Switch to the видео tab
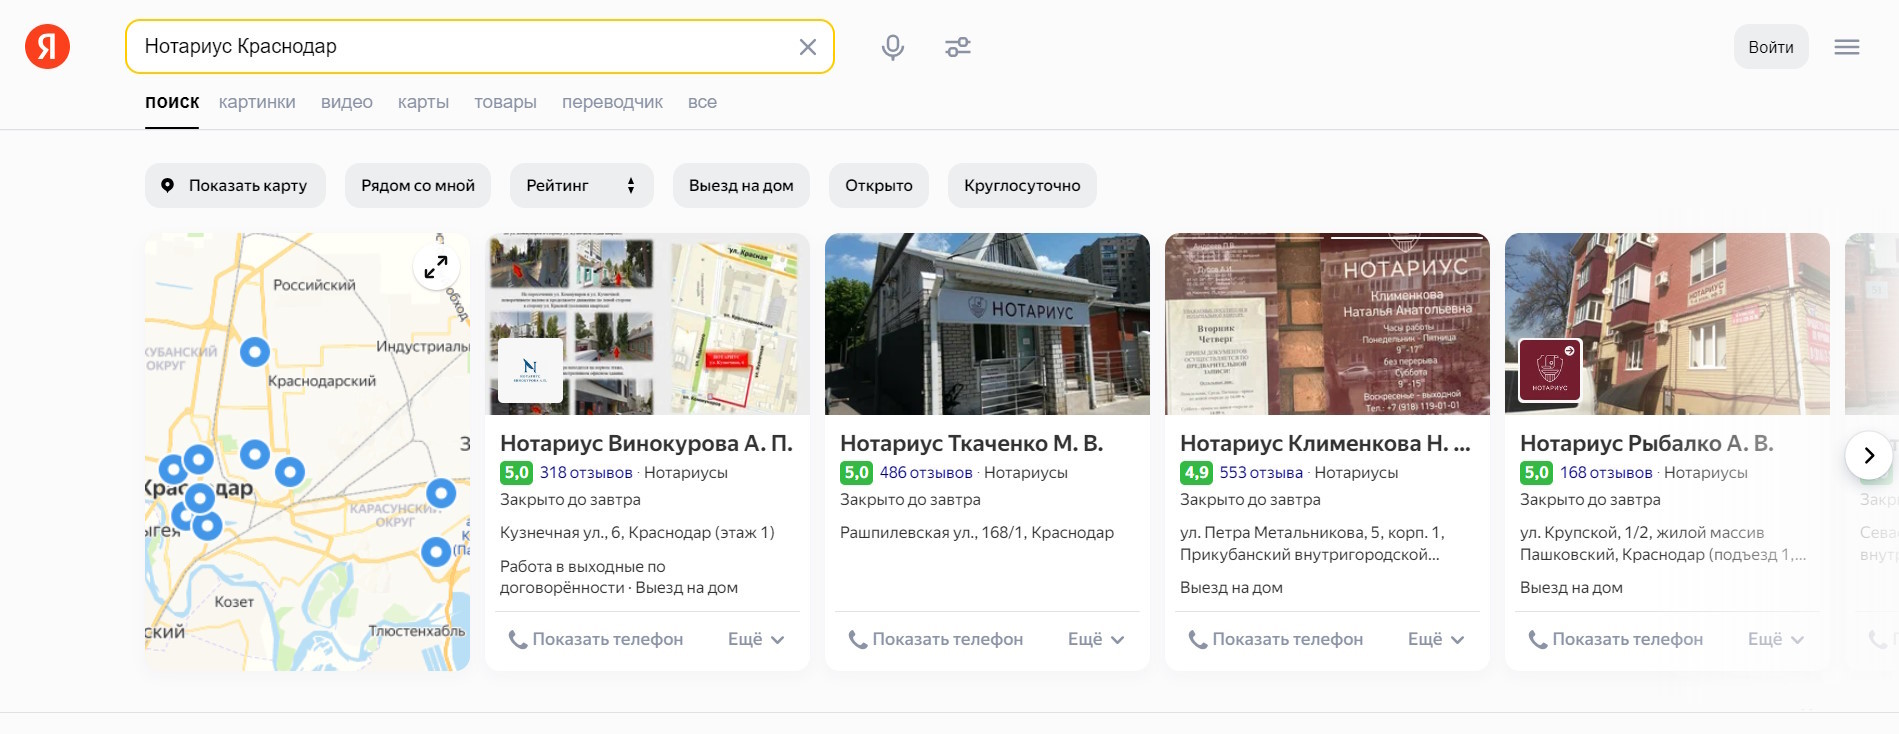This screenshot has height=734, width=1899. (x=347, y=102)
